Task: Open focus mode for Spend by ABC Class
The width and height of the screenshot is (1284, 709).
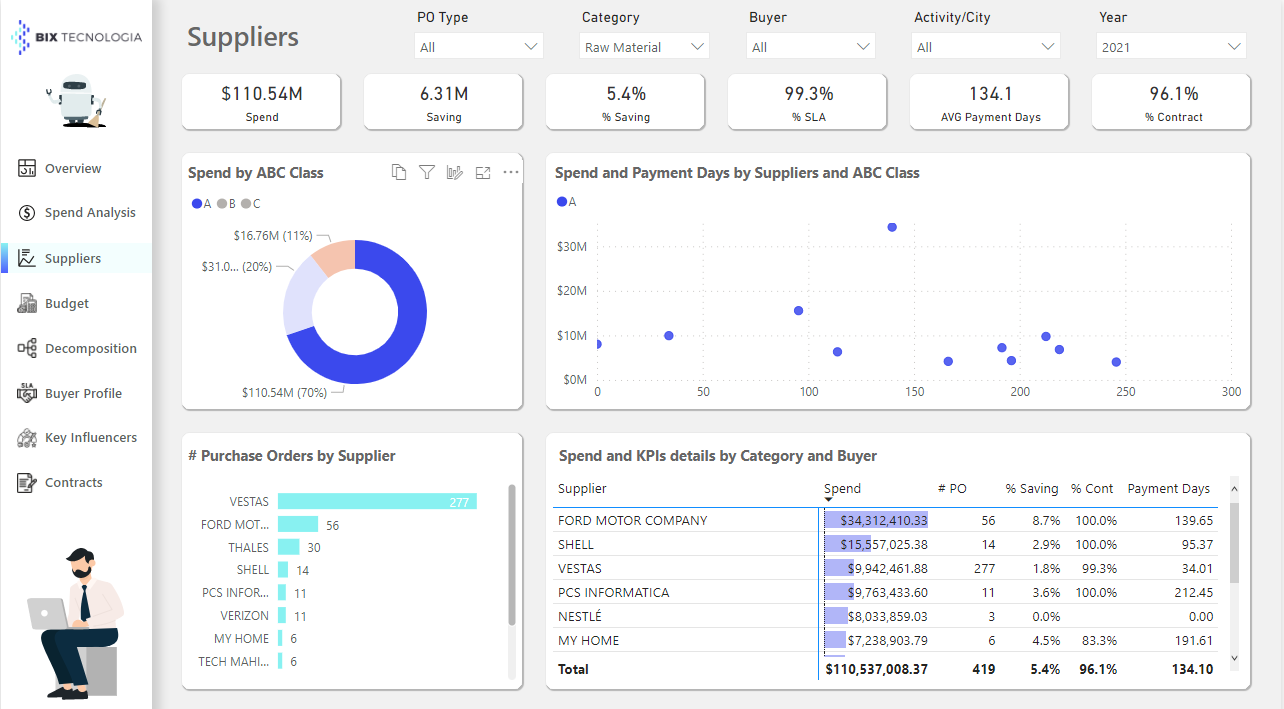Action: coord(483,172)
